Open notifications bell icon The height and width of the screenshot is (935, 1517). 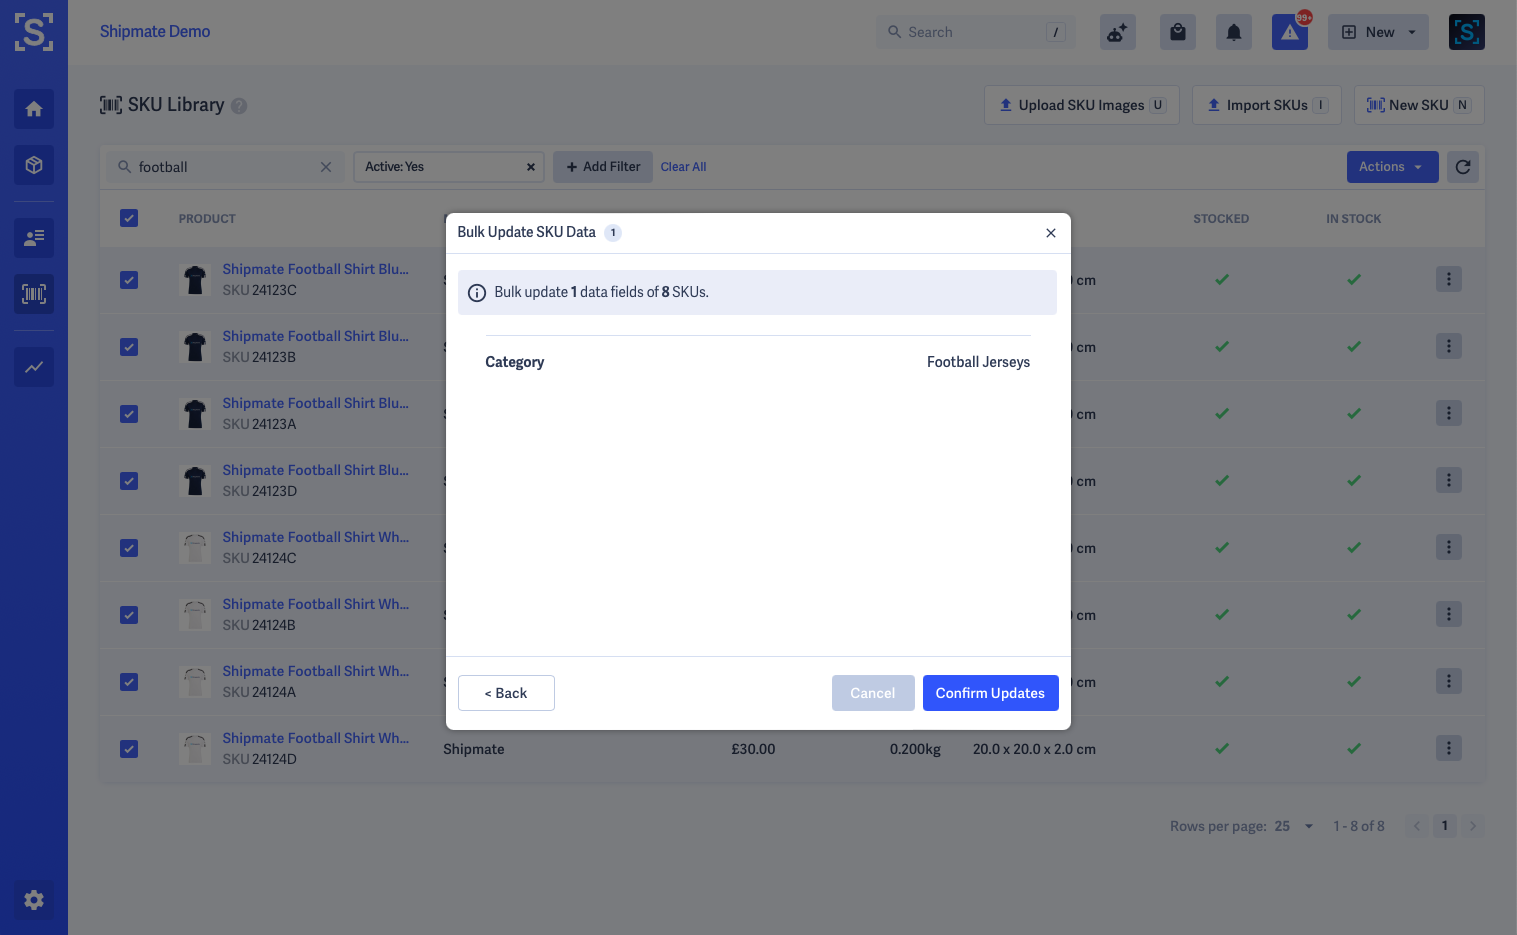[x=1234, y=32]
